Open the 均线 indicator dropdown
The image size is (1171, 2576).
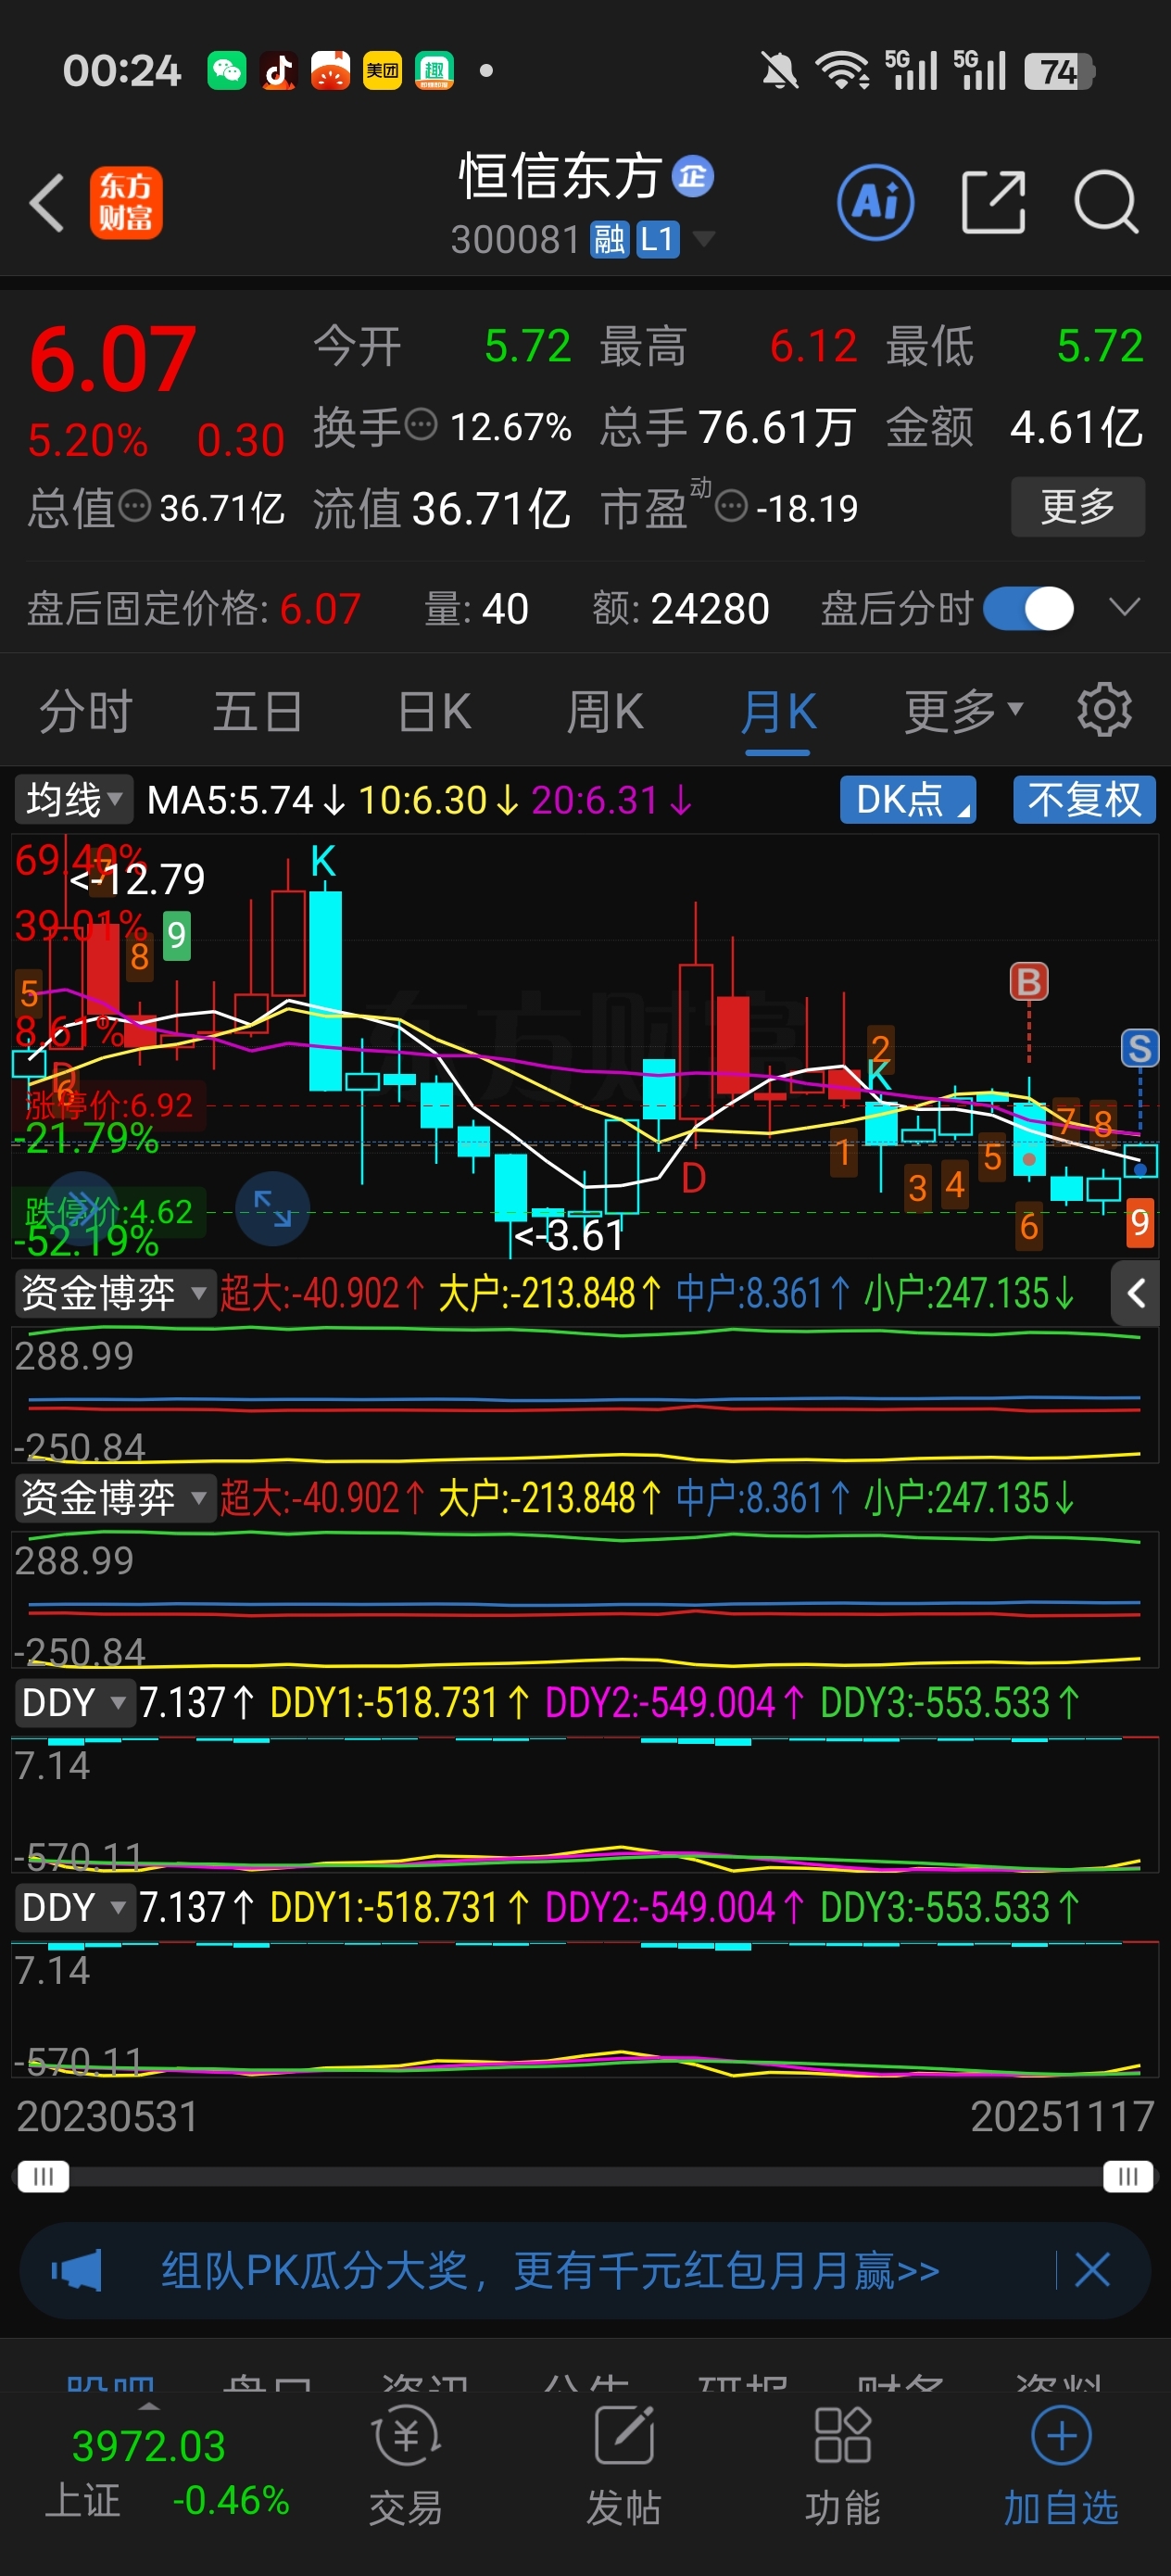click(x=74, y=799)
